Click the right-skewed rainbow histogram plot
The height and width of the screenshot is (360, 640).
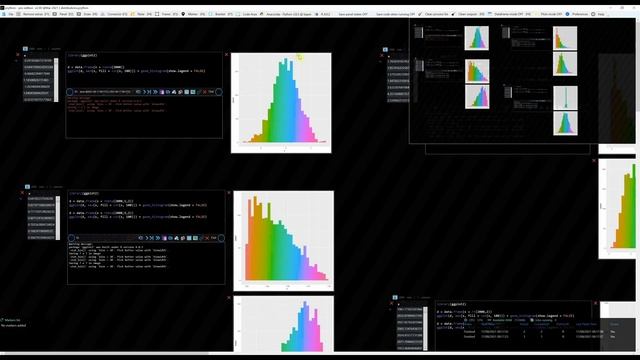[x=284, y=241]
